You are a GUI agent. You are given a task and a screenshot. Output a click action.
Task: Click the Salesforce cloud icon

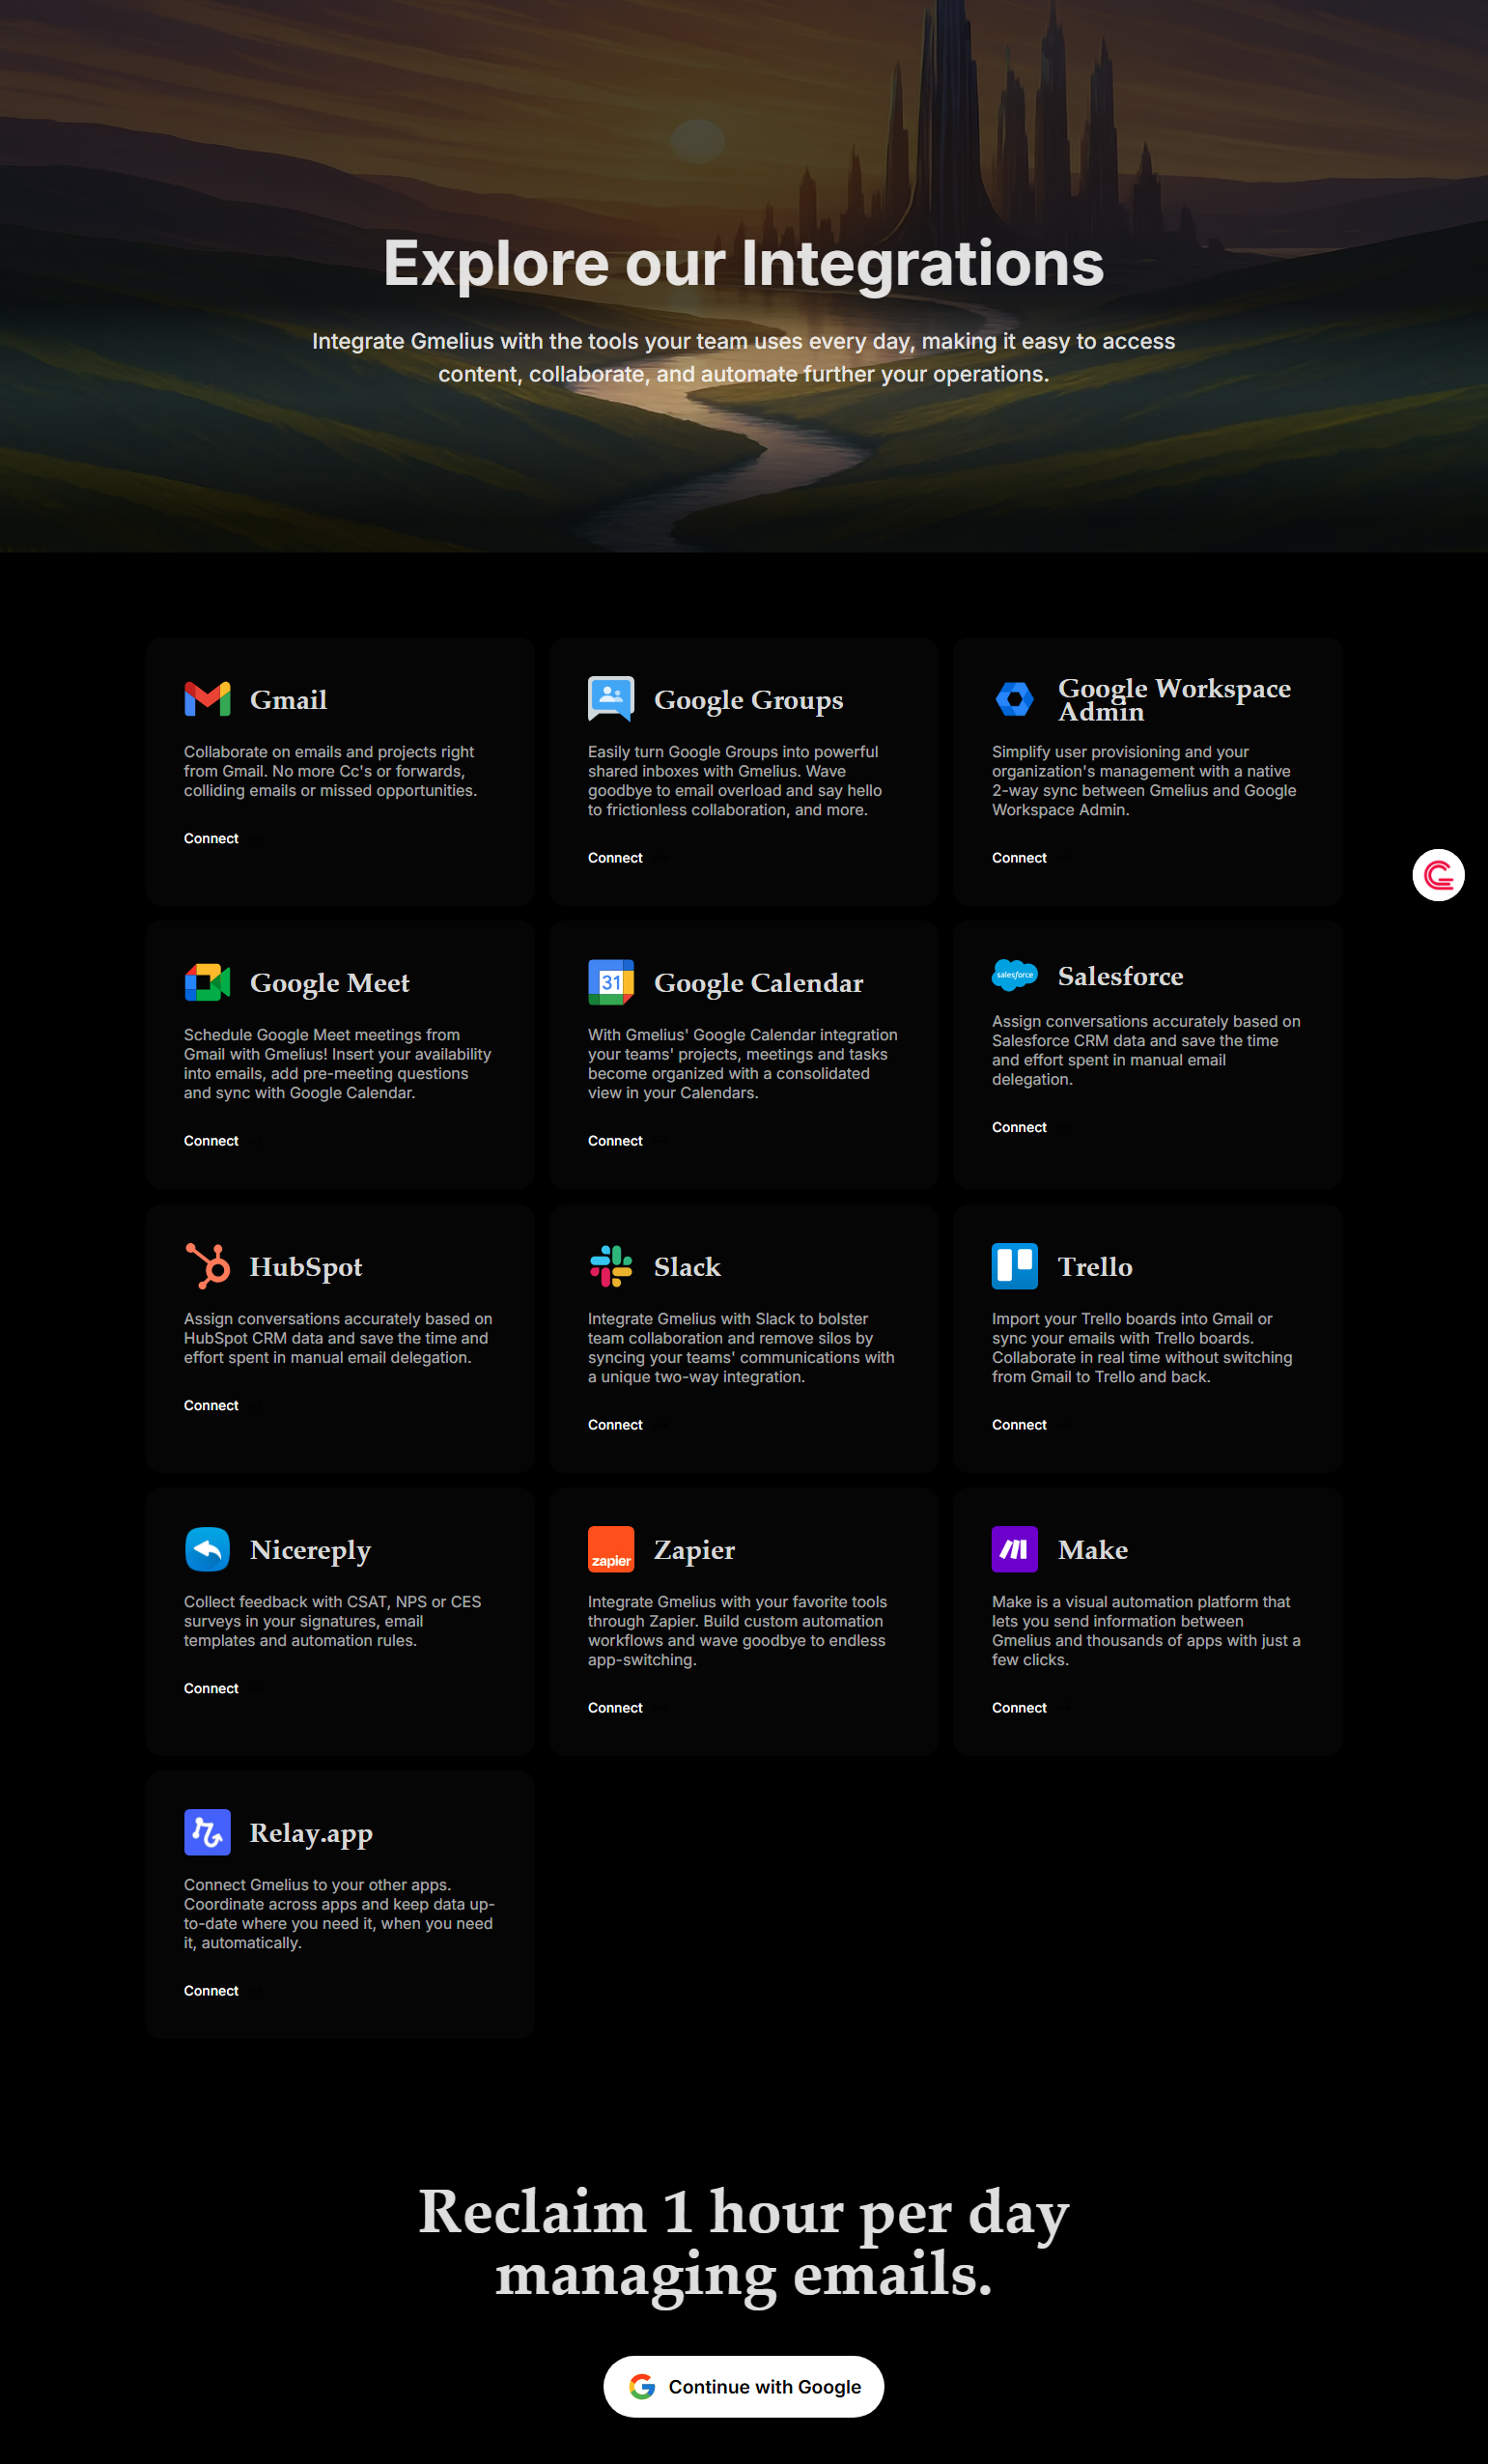pos(1015,975)
